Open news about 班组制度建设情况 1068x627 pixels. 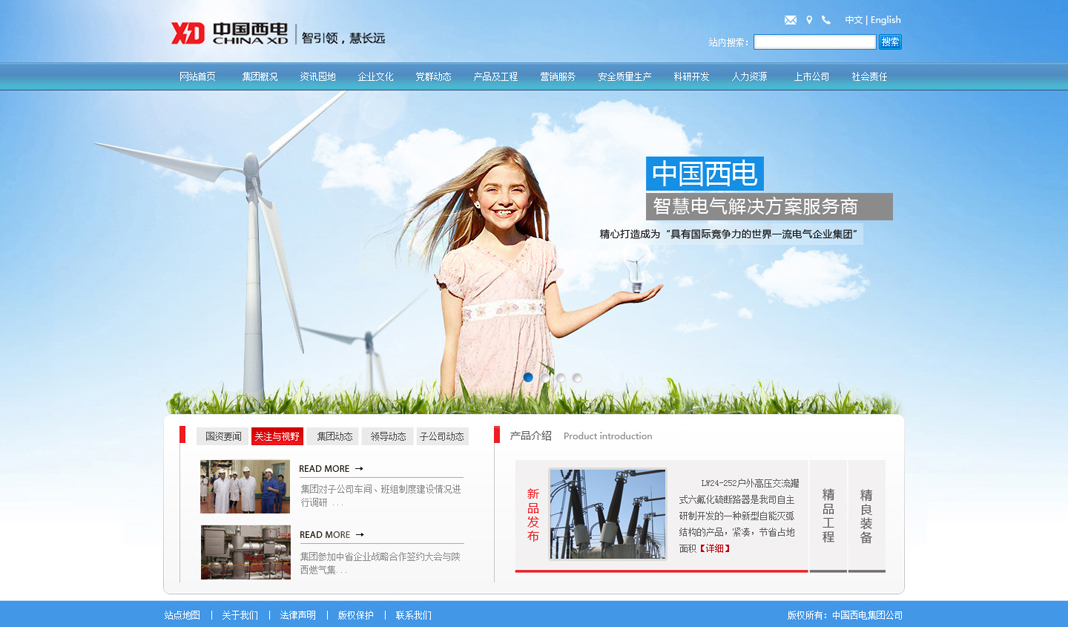[x=381, y=496]
